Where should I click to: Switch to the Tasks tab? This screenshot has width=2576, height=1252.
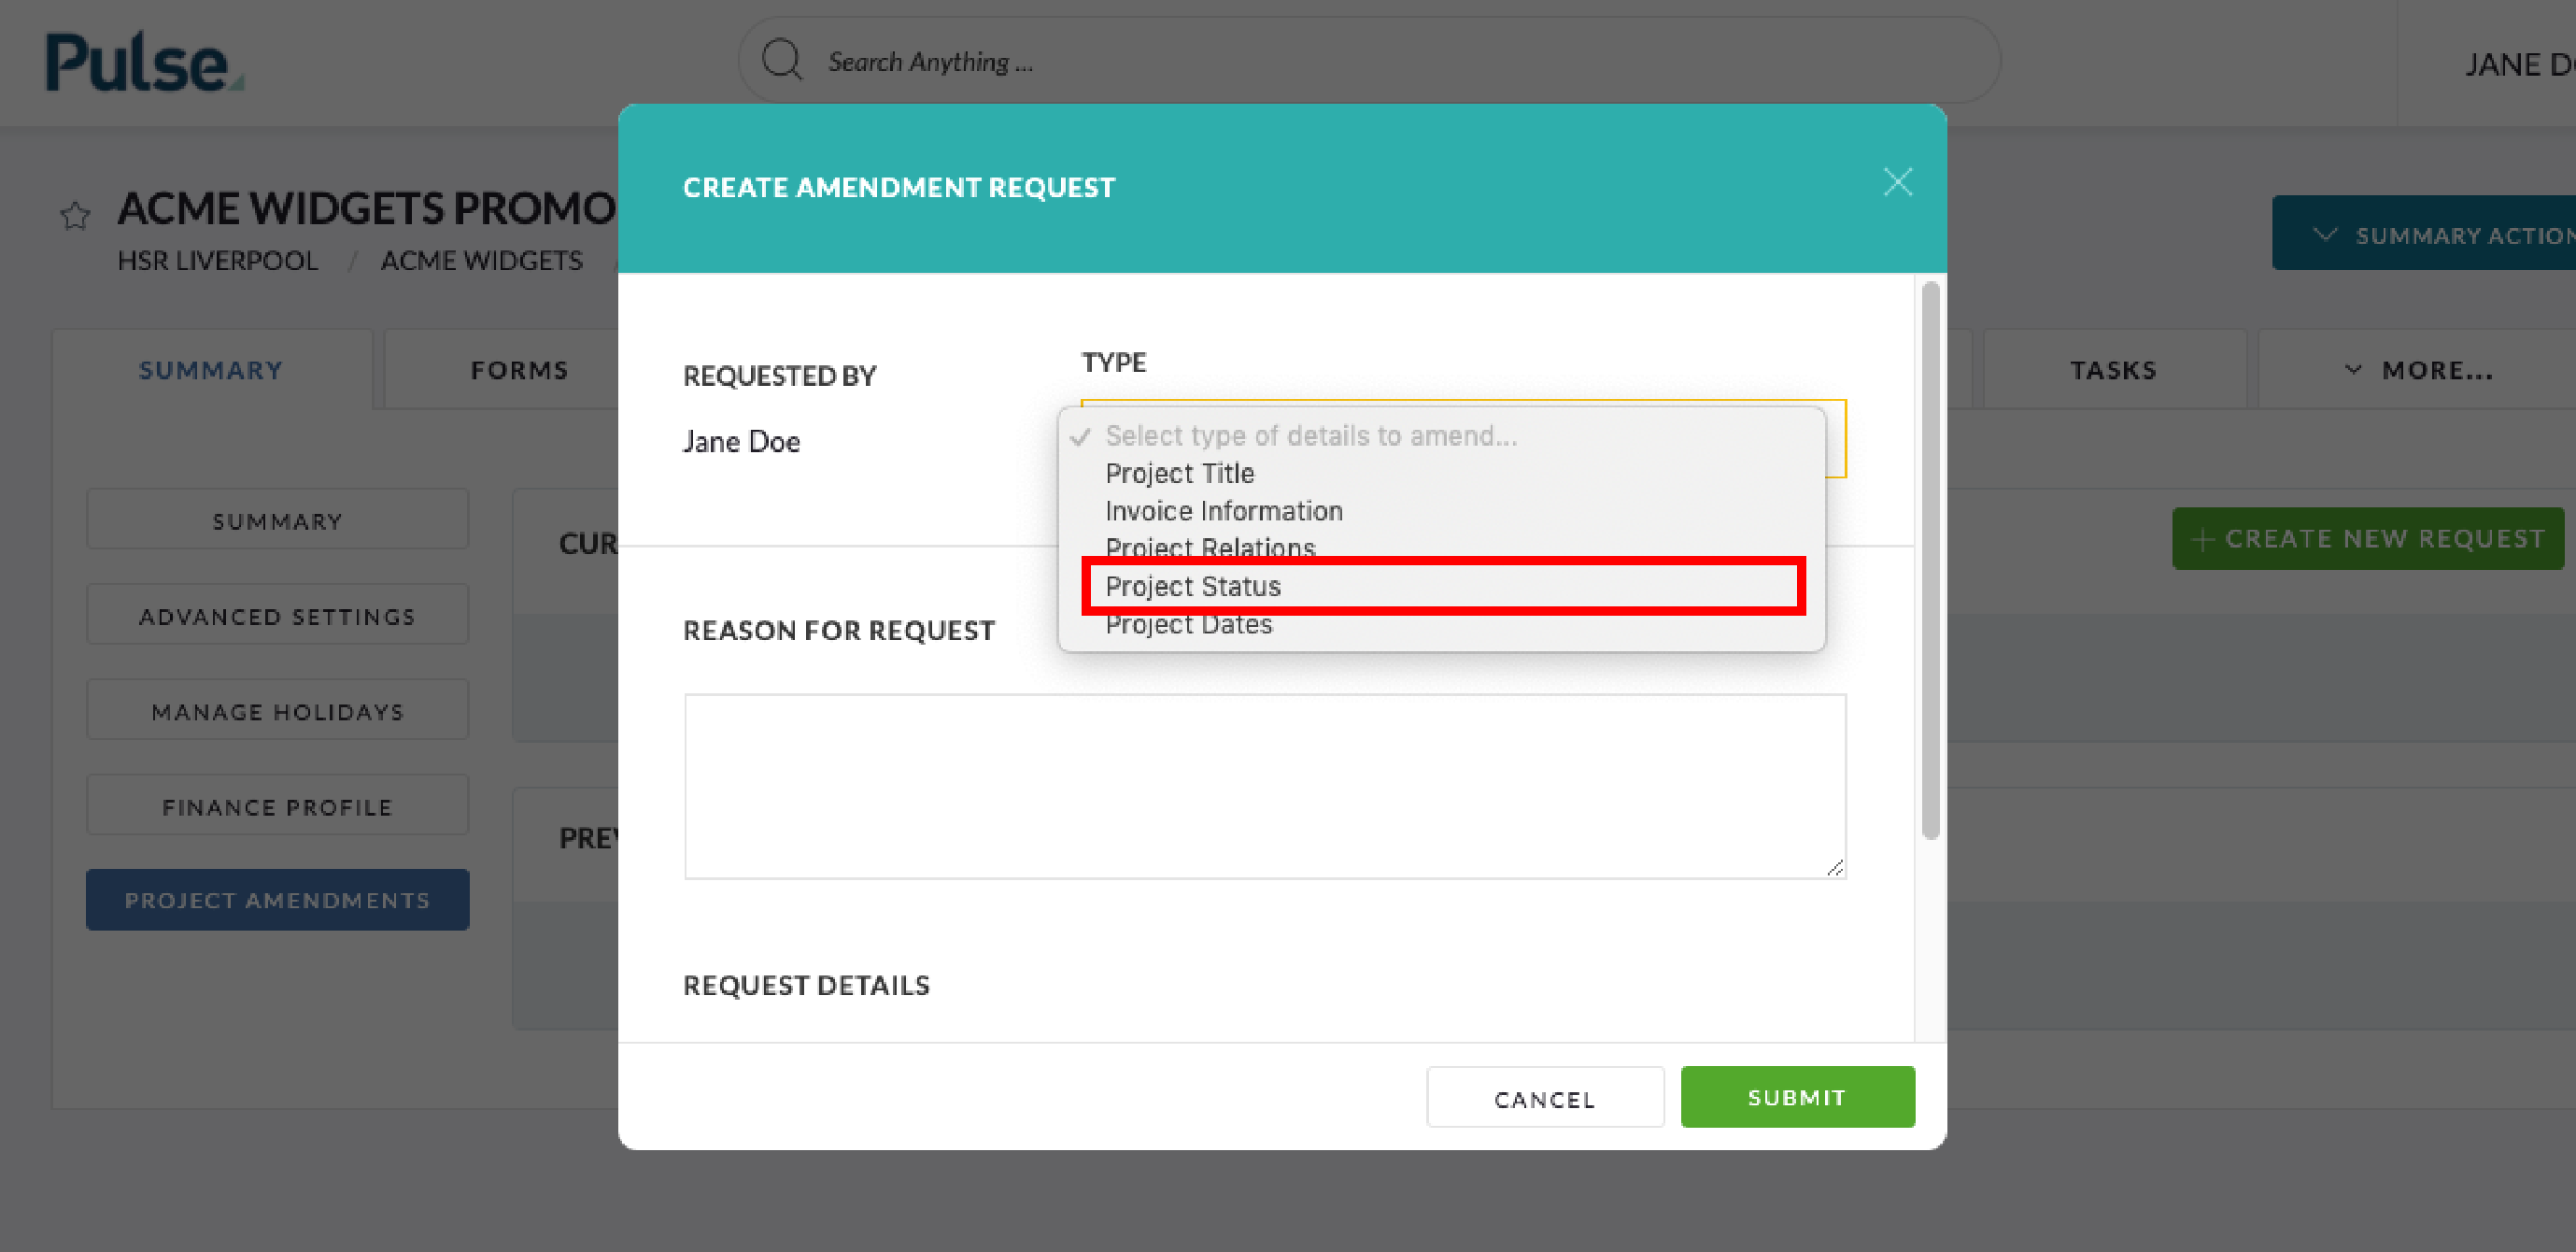(x=2113, y=370)
